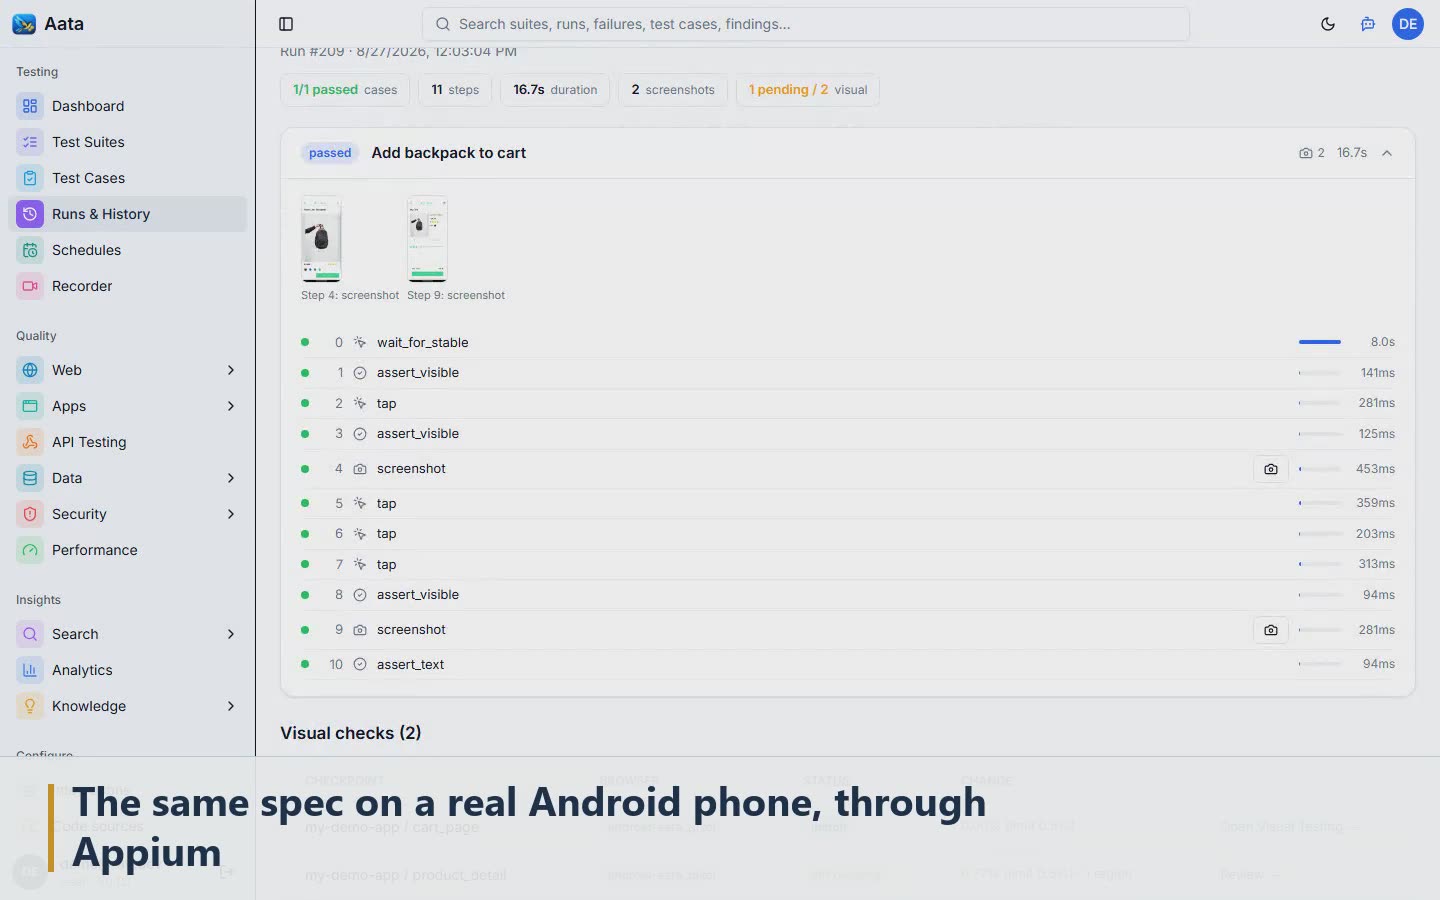This screenshot has width=1440, height=900.
Task: Click the Analytics chart icon
Action: coord(30,670)
